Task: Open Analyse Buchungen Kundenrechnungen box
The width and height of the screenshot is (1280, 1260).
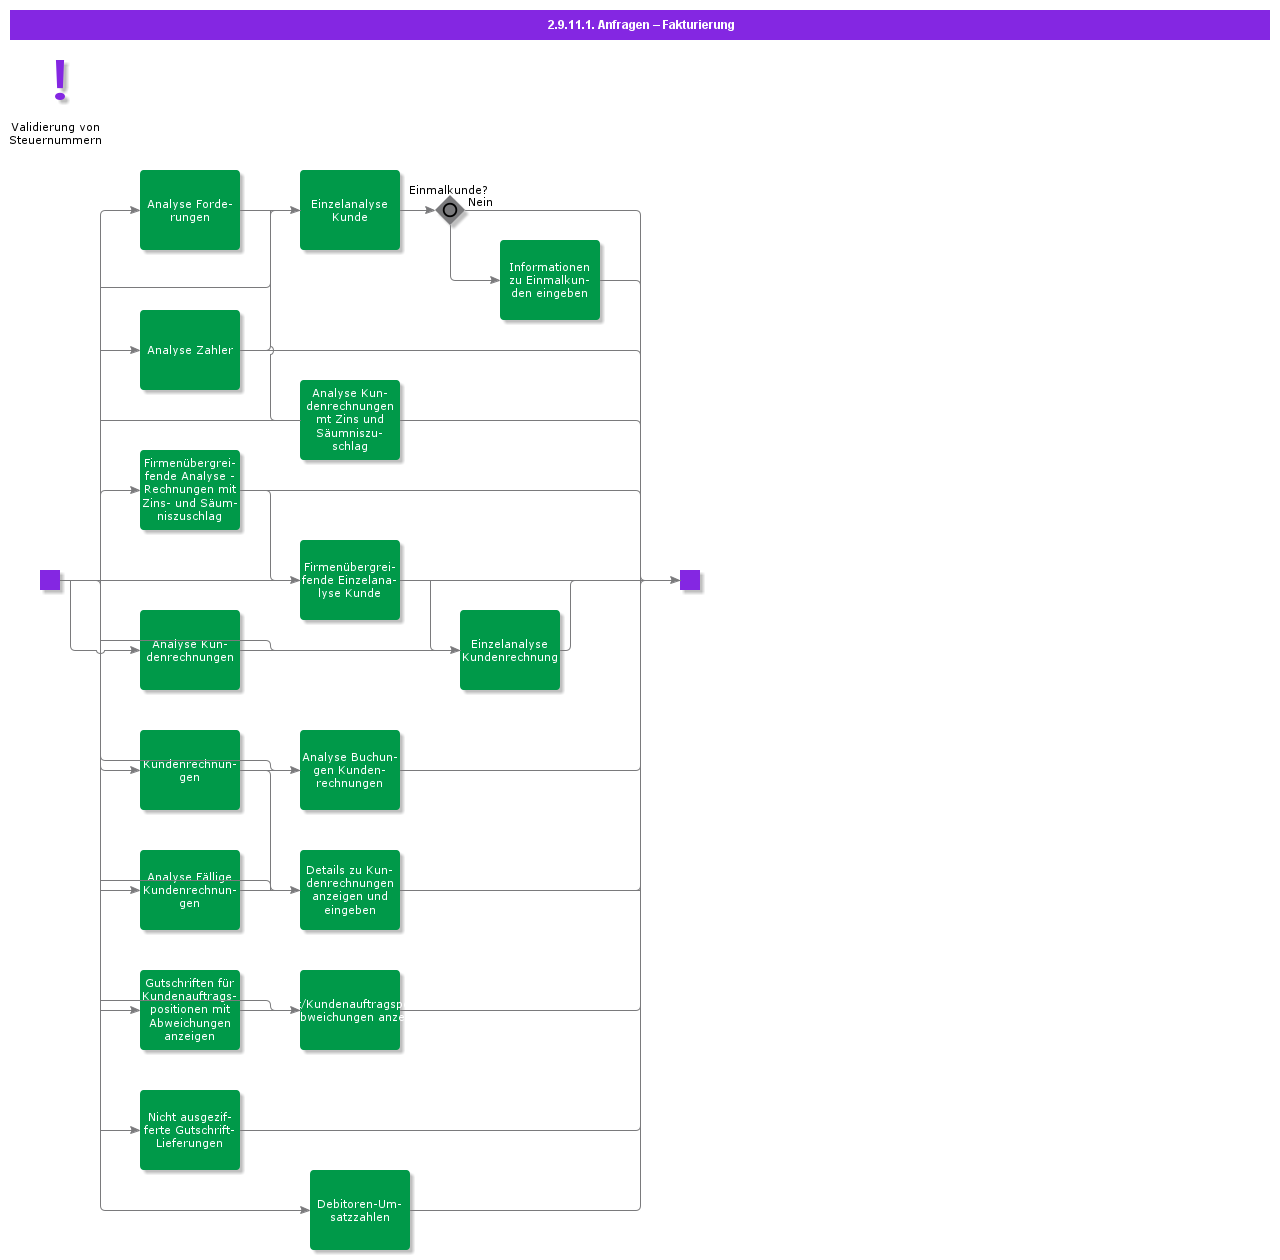Action: pyautogui.click(x=350, y=770)
